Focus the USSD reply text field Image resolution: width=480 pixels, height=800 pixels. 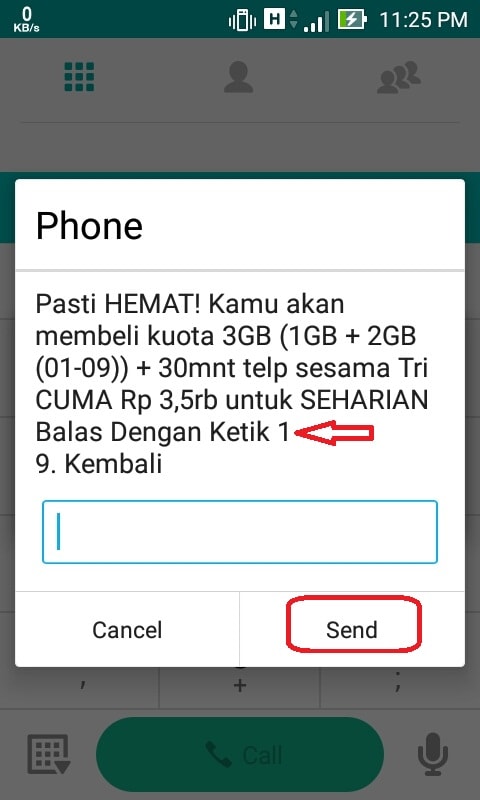(x=240, y=532)
